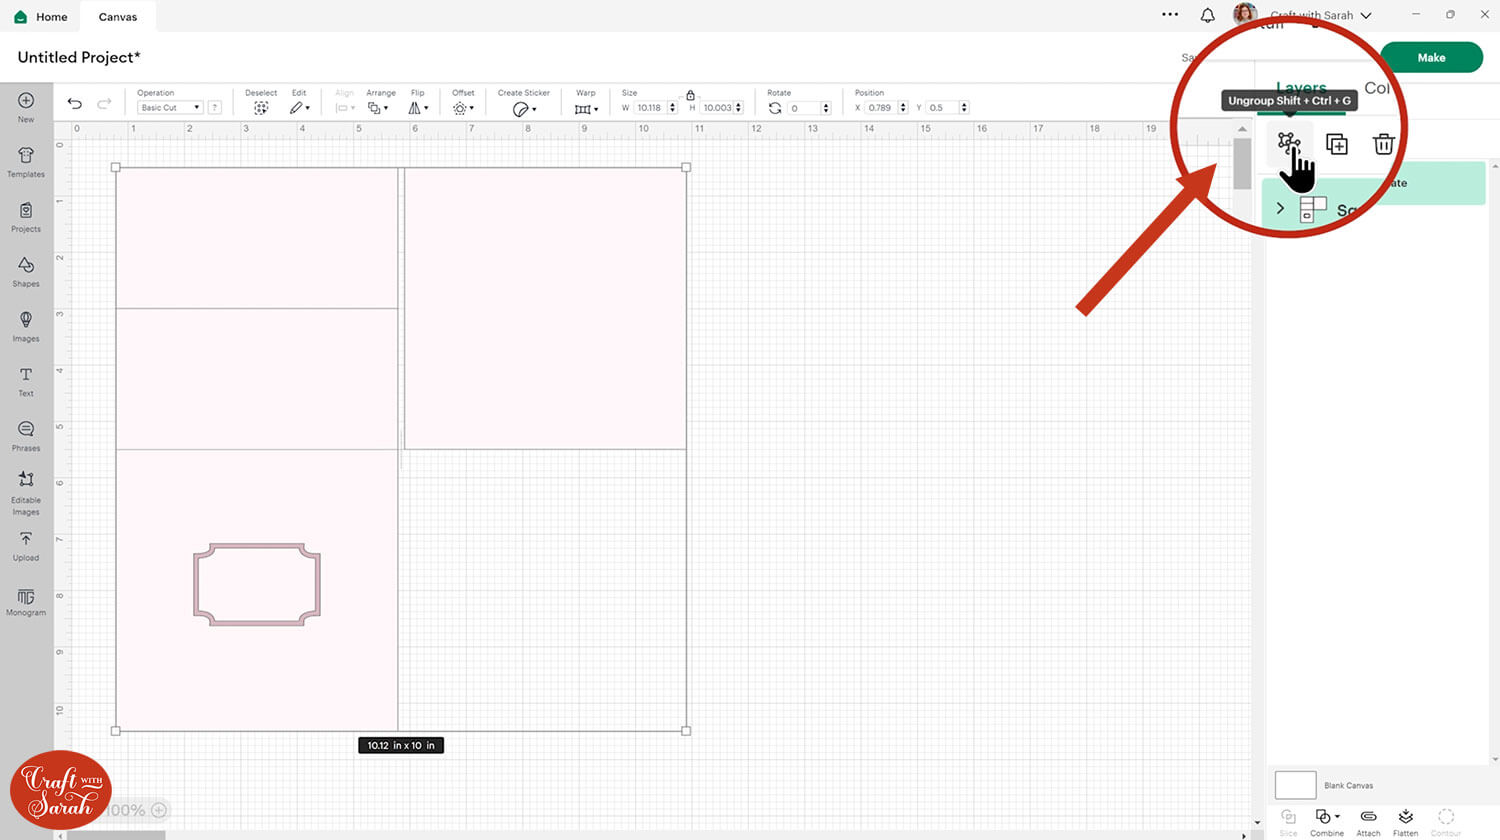Click the zoom in plus button
The width and height of the screenshot is (1500, 840).
click(159, 810)
